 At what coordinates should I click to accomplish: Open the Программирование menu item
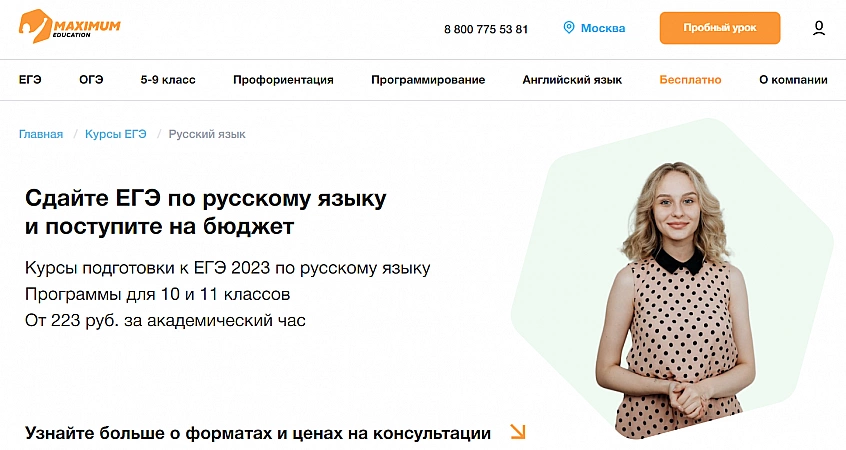(428, 80)
